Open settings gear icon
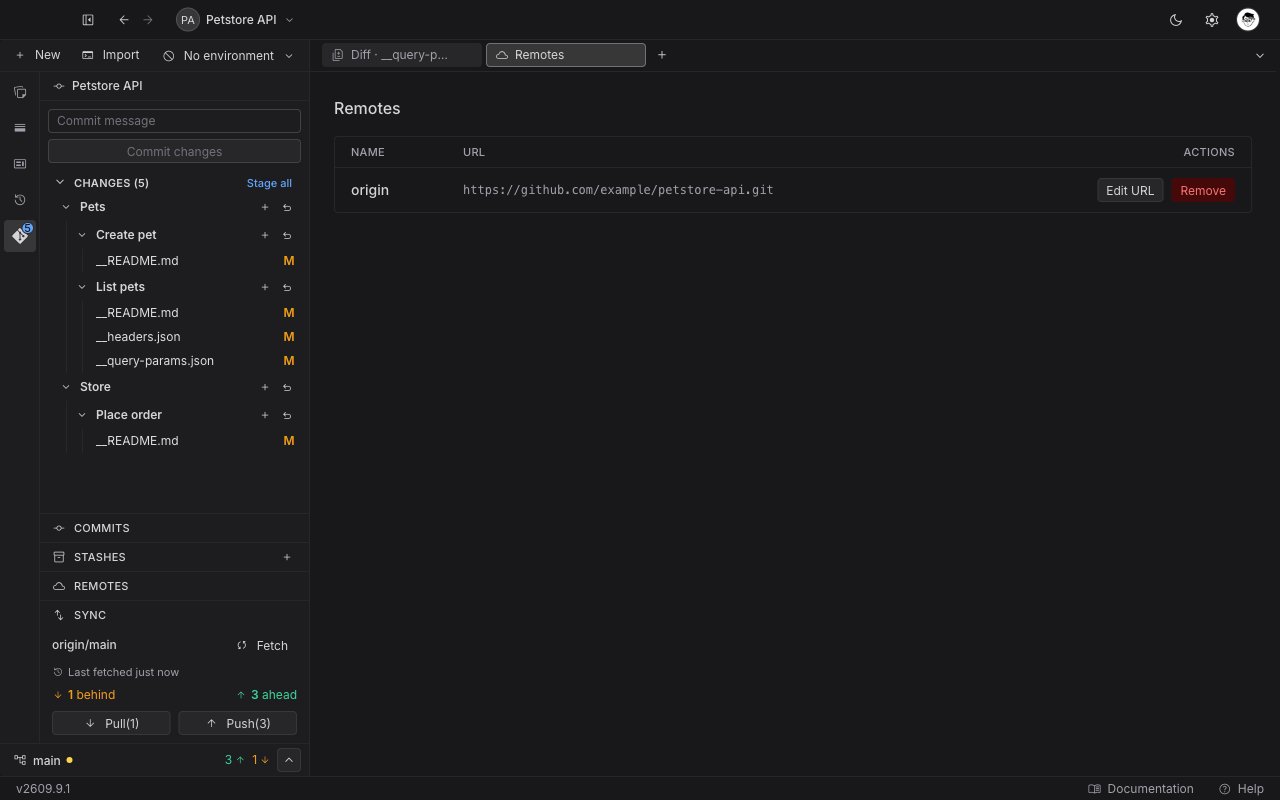Screen dimensions: 1280x800 pyautogui.click(x=1212, y=19)
